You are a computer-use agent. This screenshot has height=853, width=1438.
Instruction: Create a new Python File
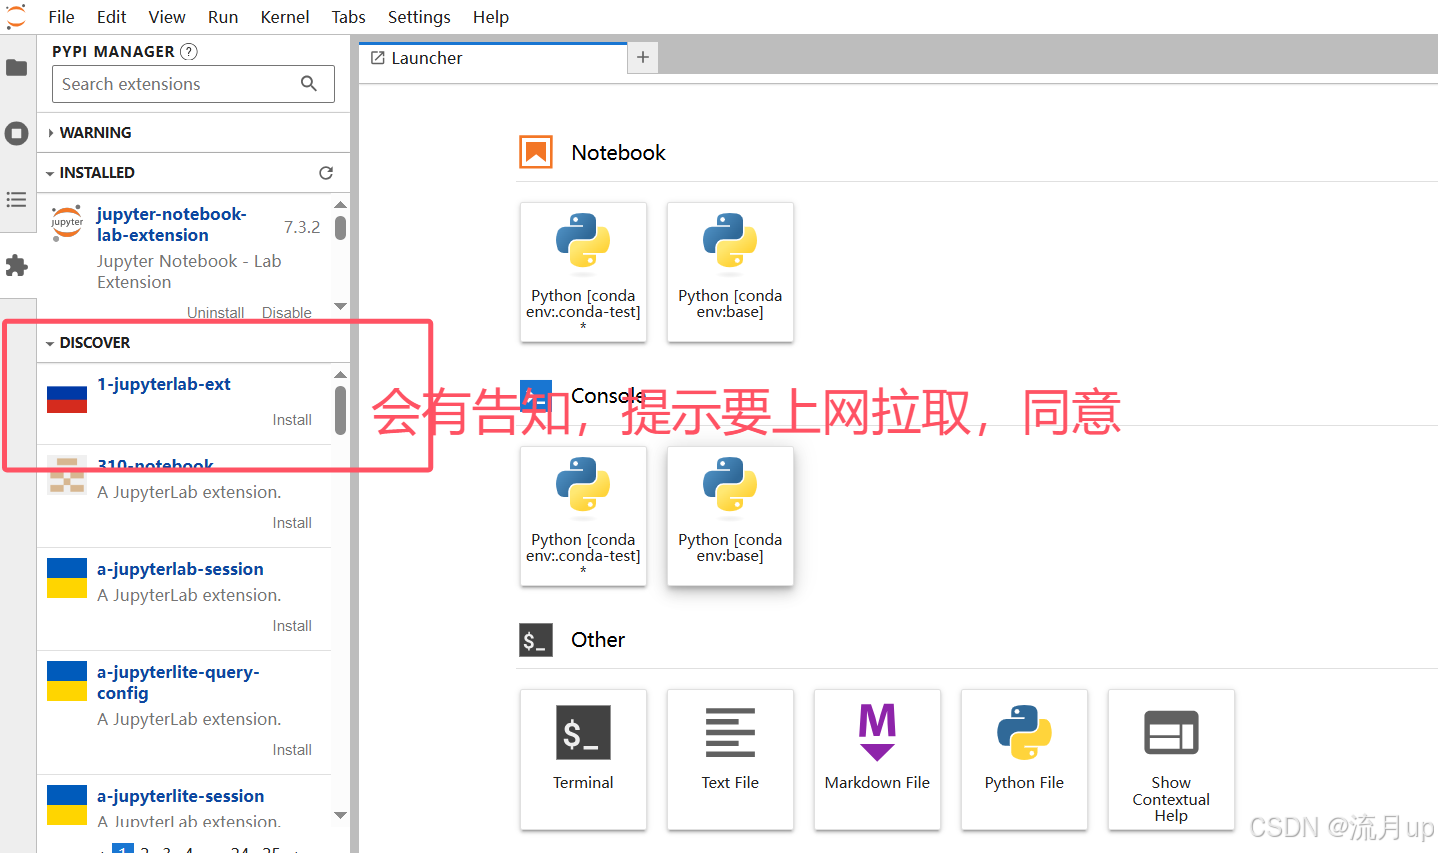coord(1024,759)
